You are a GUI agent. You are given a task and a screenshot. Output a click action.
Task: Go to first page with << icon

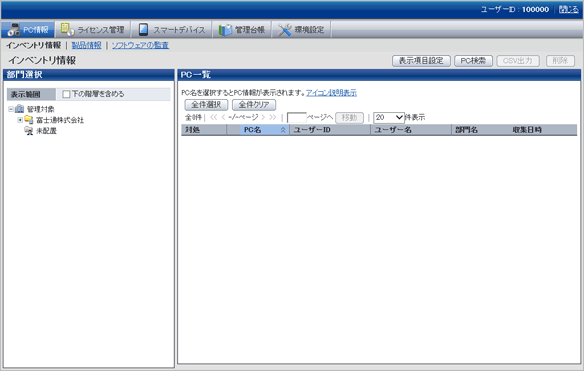pyautogui.click(x=213, y=117)
